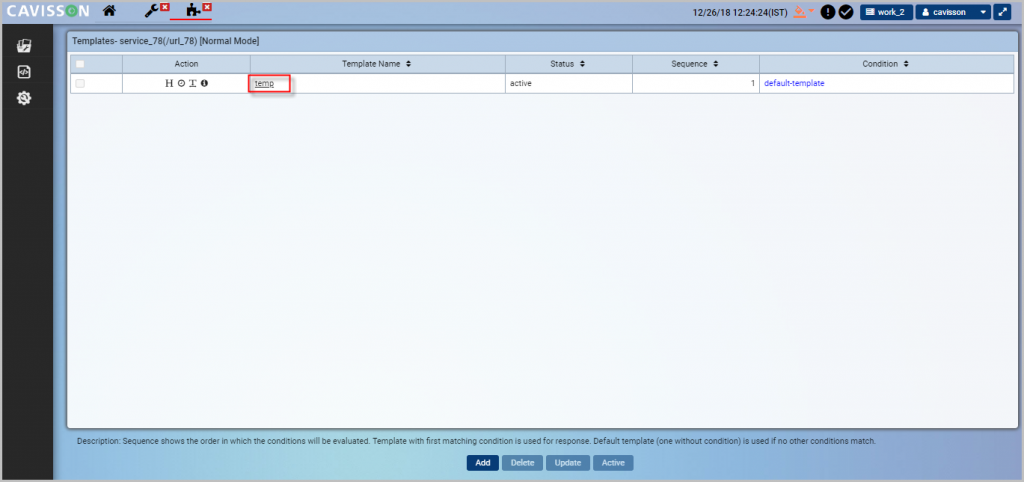Click the date and time display
Image resolution: width=1024 pixels, height=482 pixels.
click(x=740, y=12)
